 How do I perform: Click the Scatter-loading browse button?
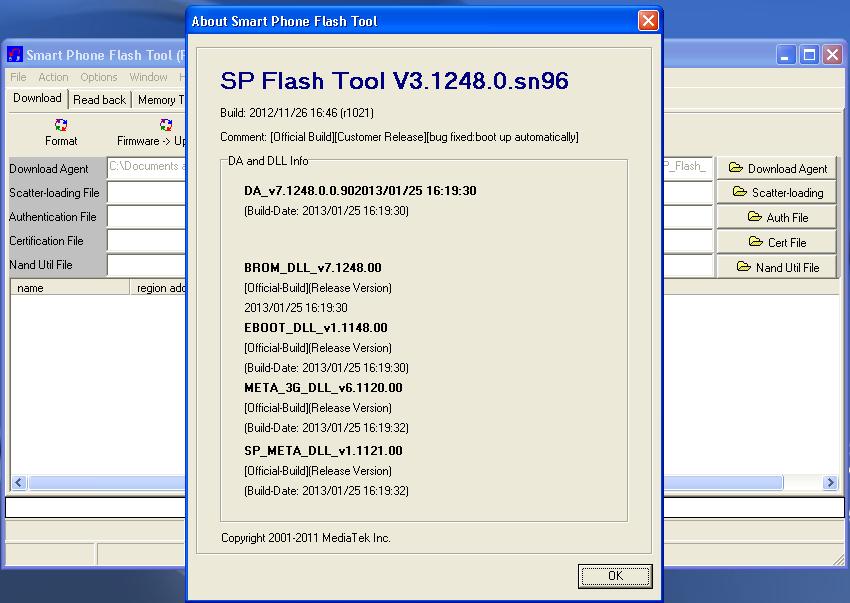(776, 193)
